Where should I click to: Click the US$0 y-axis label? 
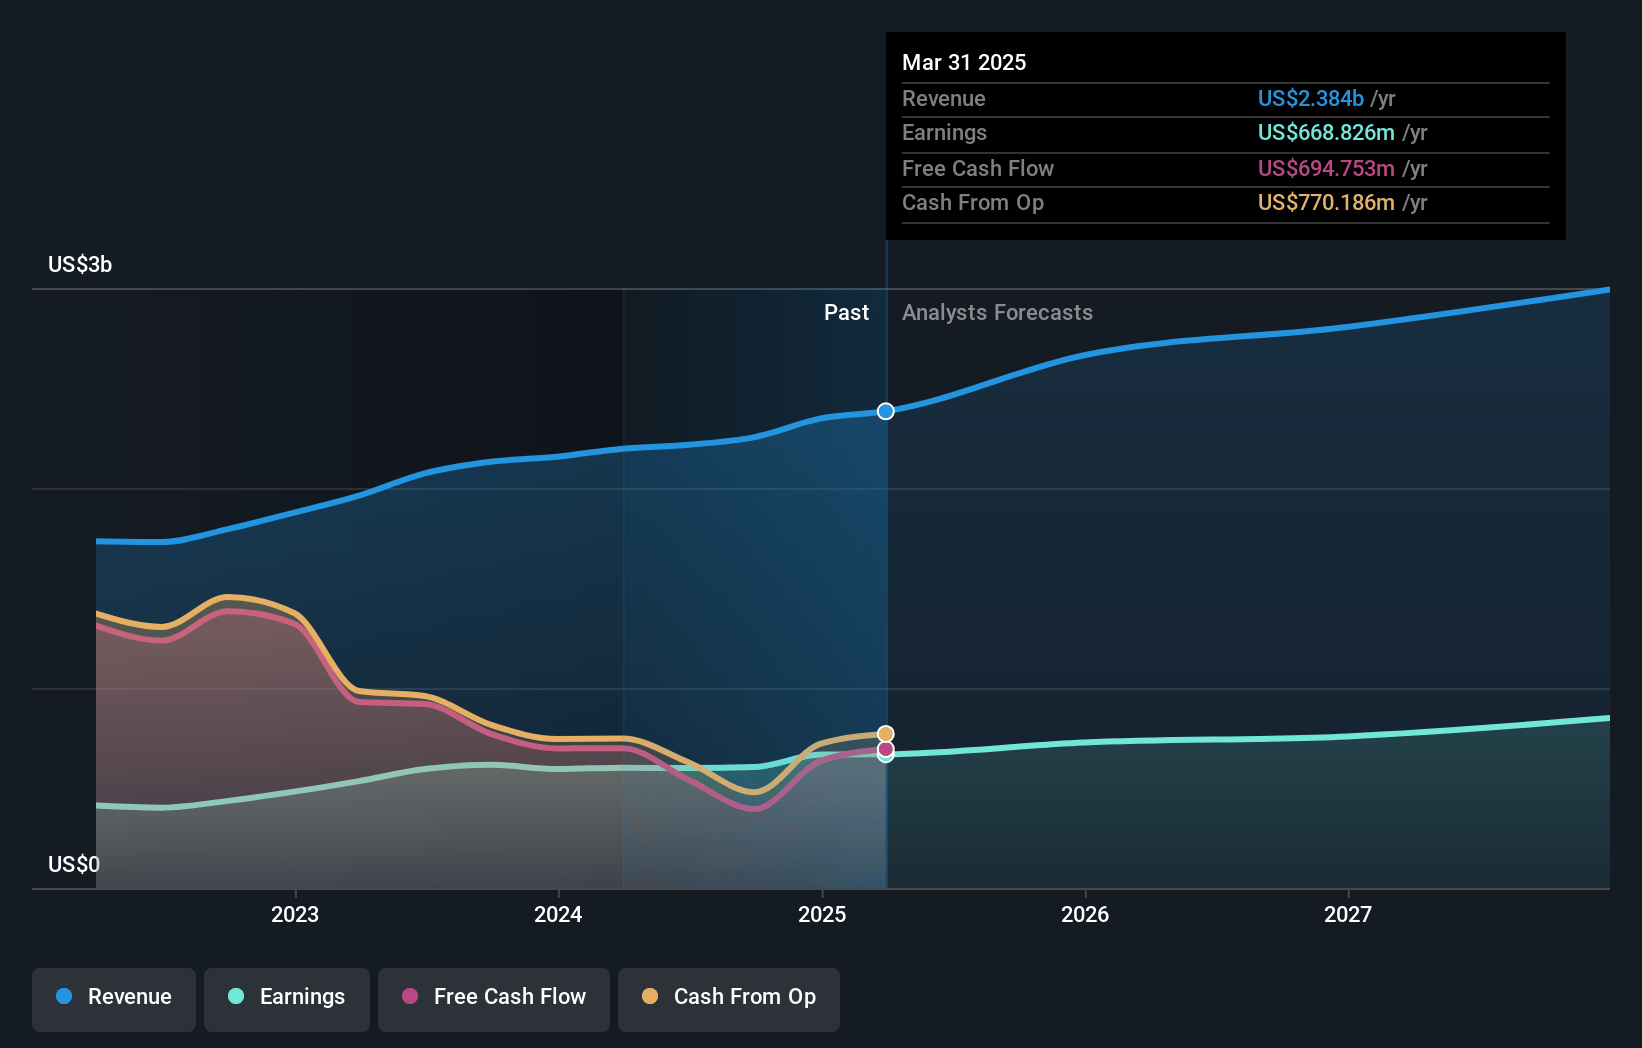click(x=74, y=864)
